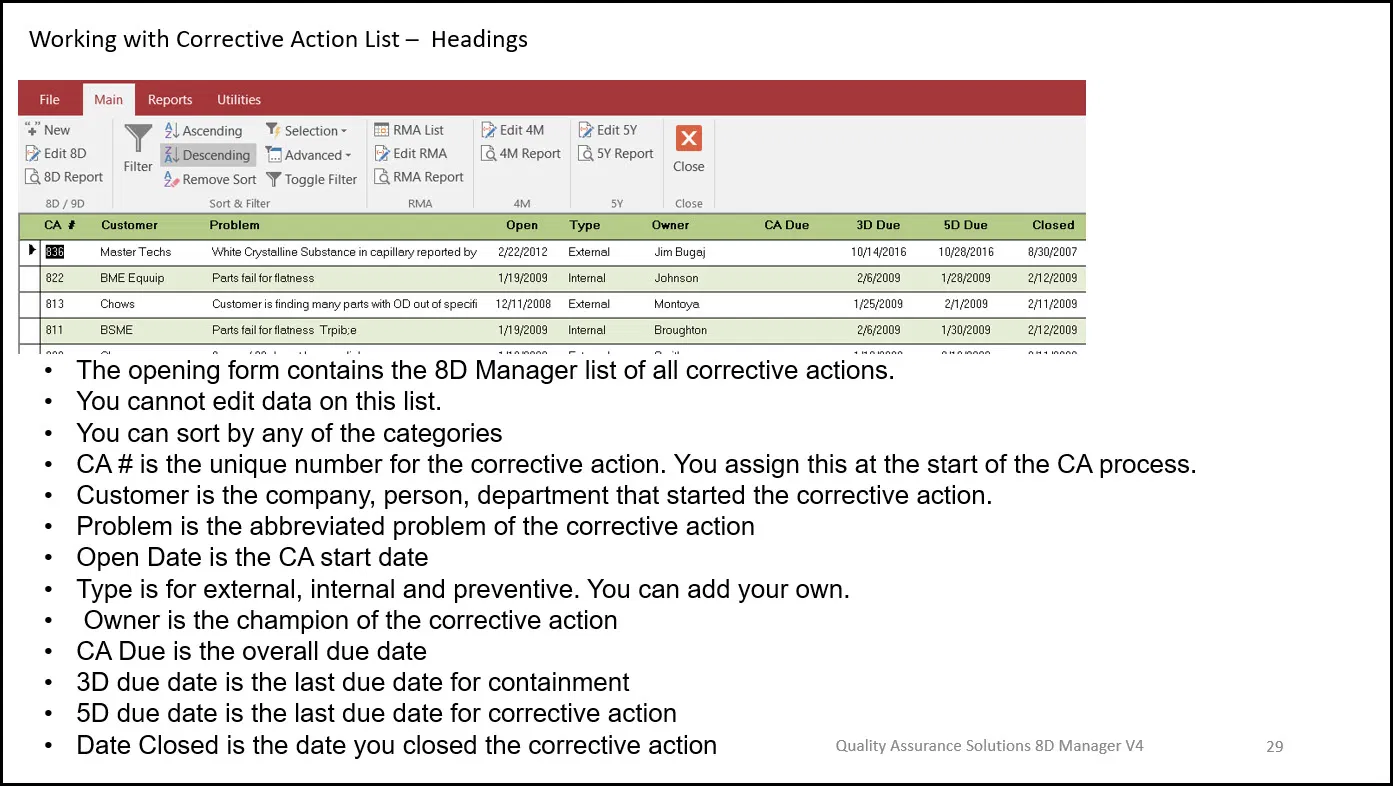Click the New corrective action icon
The width and height of the screenshot is (1393, 786).
[x=33, y=130]
